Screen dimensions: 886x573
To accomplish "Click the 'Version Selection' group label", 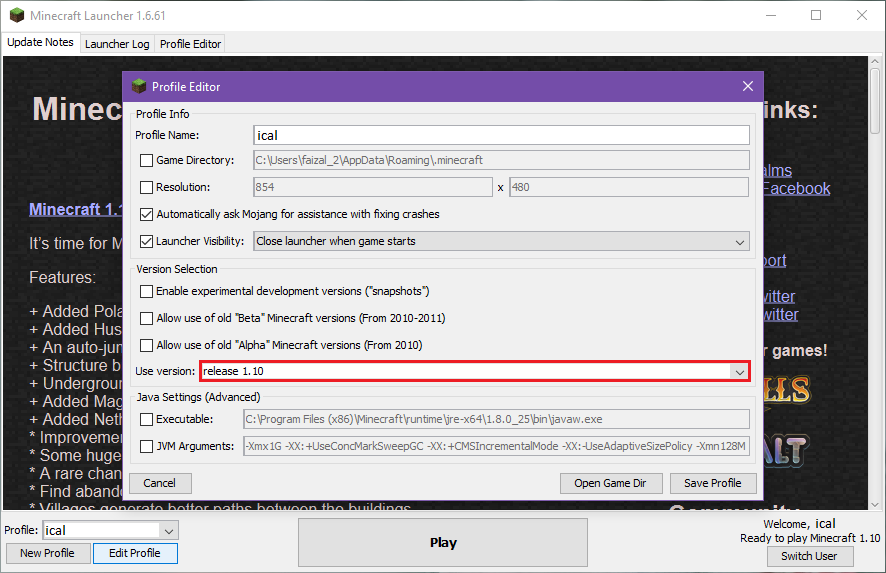I will tap(177, 270).
